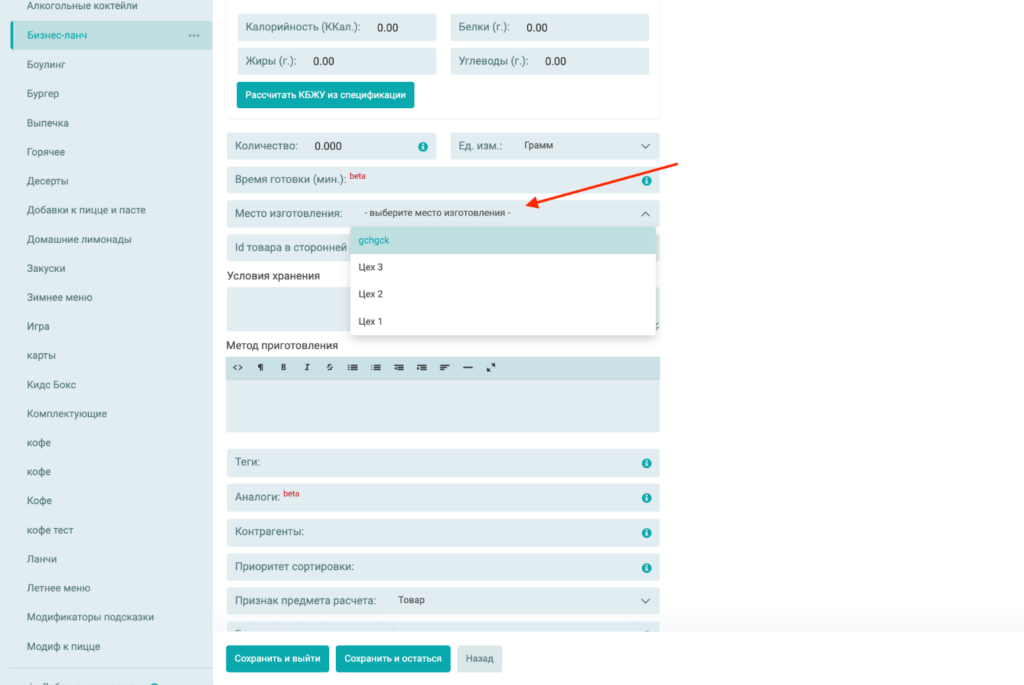Viewport: 1024px width, 685px height.
Task: Click info icon for Контрагенты field
Action: (647, 533)
